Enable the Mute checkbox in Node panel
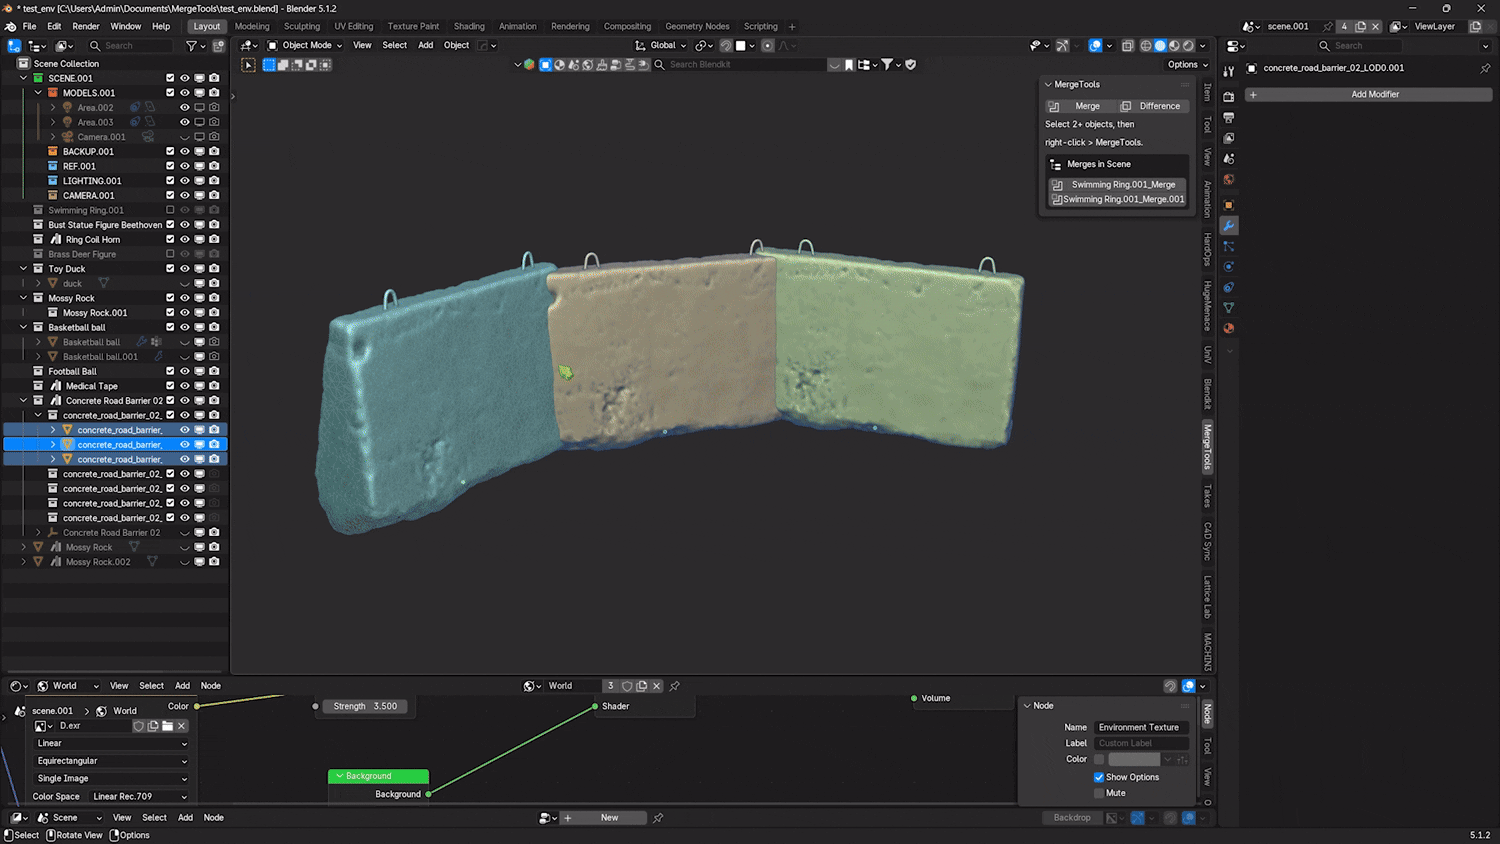1500x844 pixels. (x=1099, y=793)
